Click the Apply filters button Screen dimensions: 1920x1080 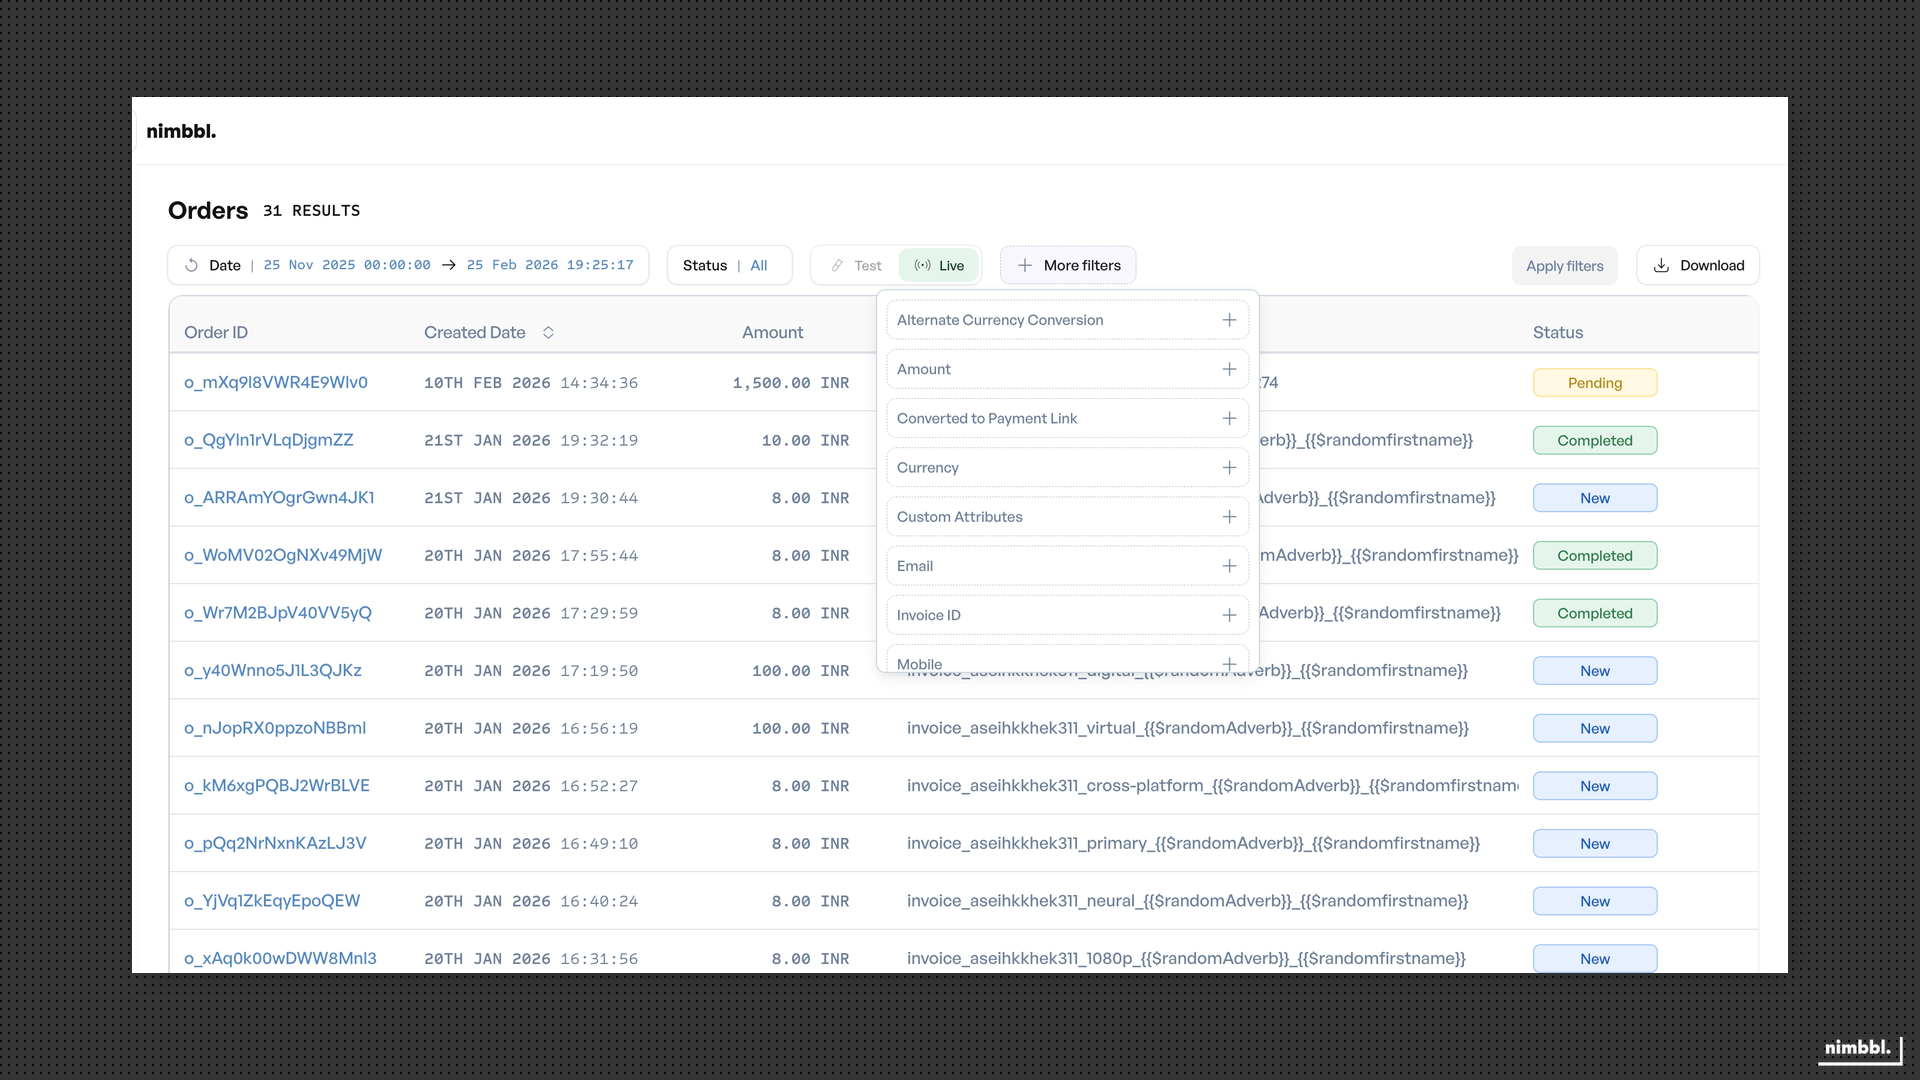(1564, 265)
